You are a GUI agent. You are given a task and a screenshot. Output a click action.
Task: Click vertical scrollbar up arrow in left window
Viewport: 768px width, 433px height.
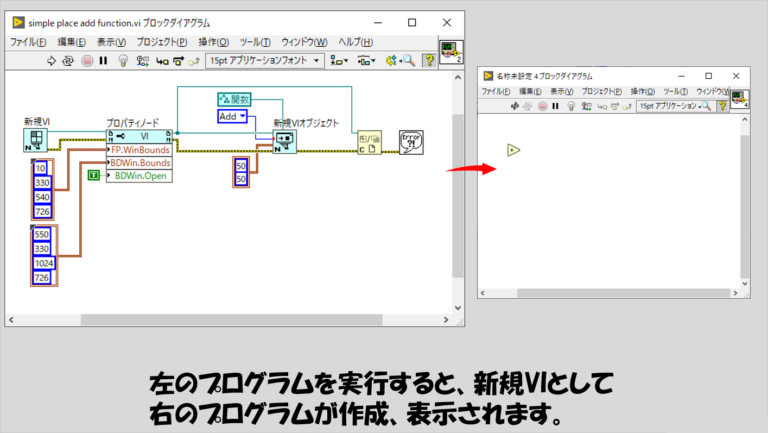(x=457, y=77)
